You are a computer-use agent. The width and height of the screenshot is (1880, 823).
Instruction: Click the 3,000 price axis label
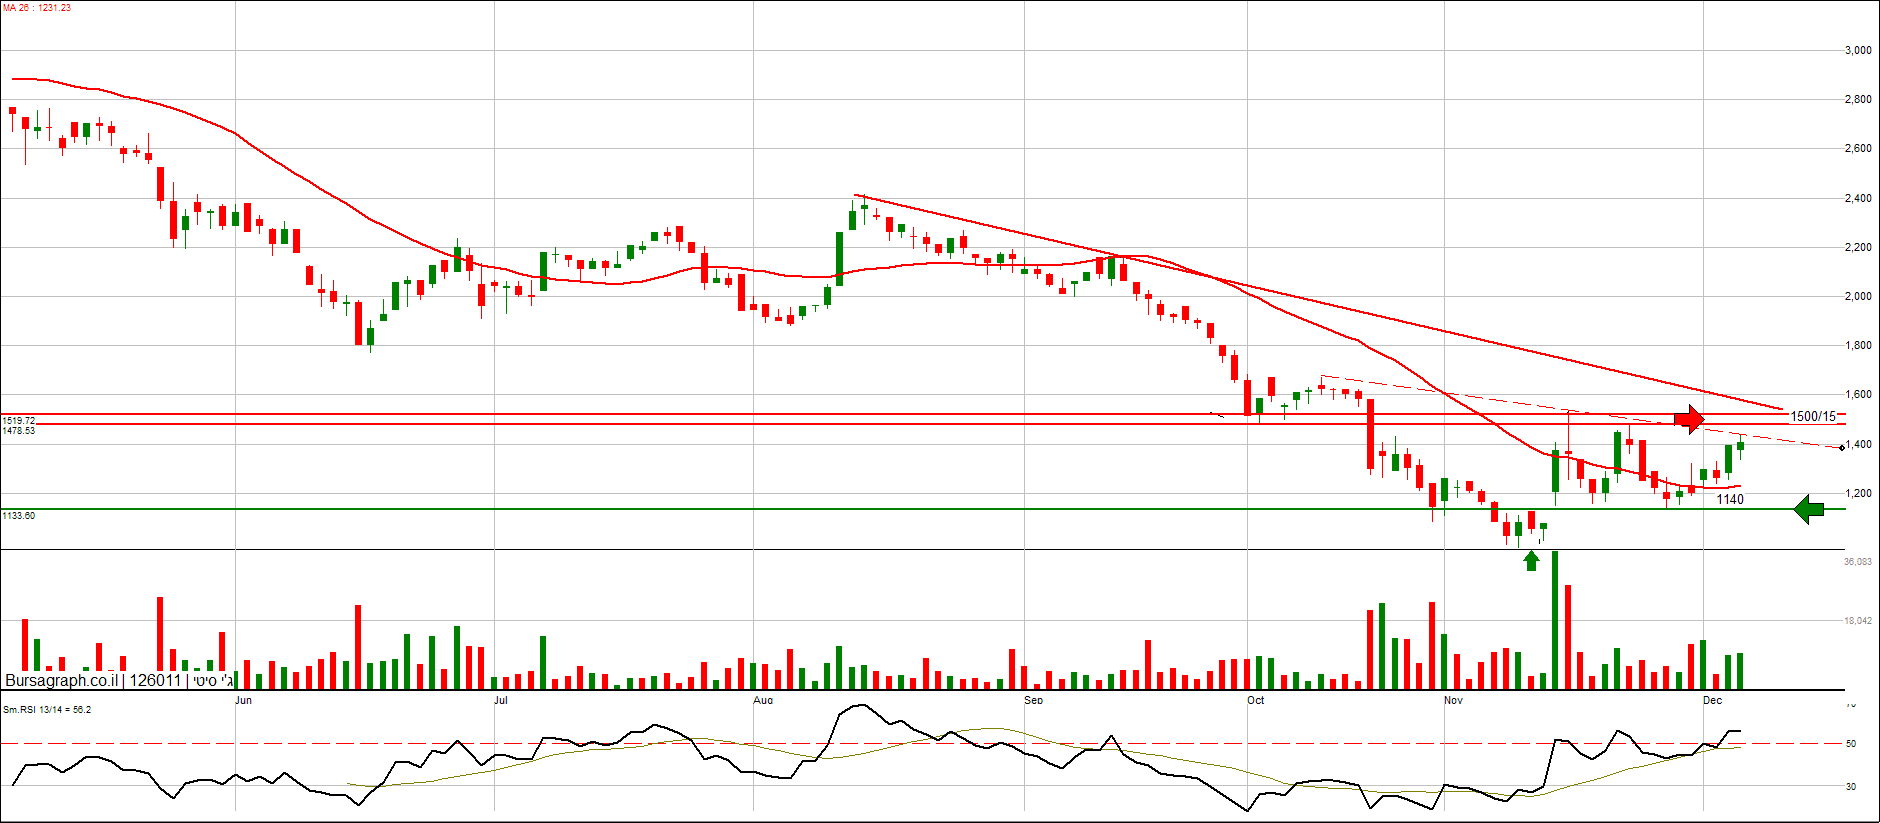[x=1857, y=50]
